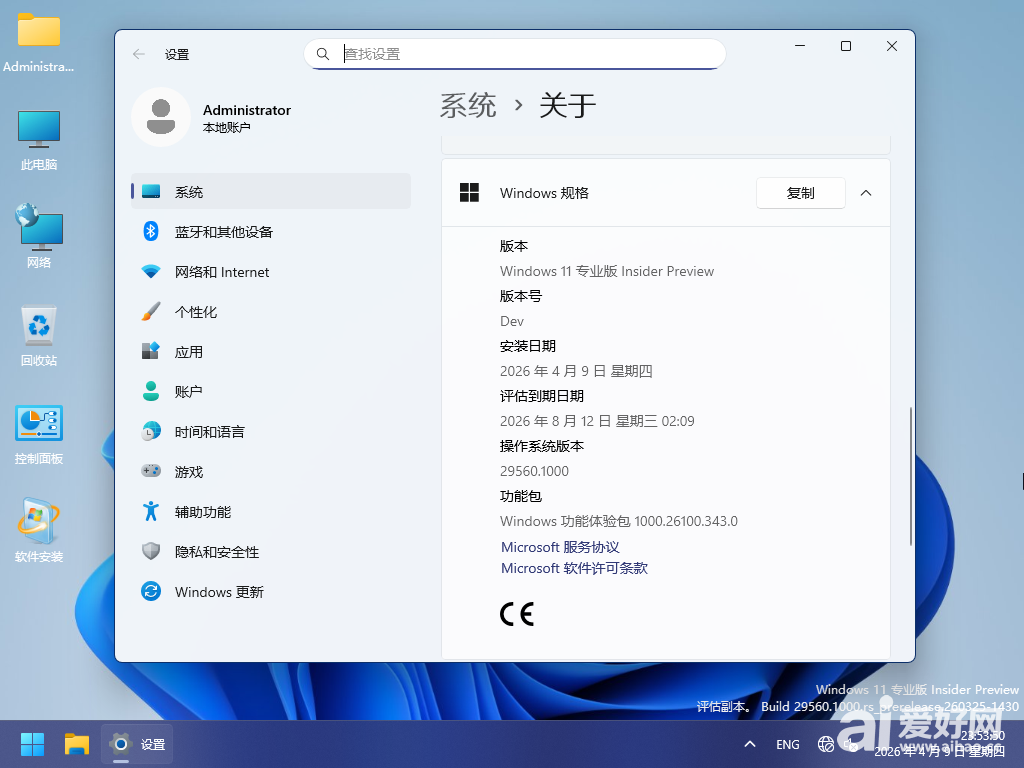Image resolution: width=1024 pixels, height=768 pixels.
Task: Click 'Windows 功能体验包 1000.26100.343.0' value
Action: (x=619, y=521)
